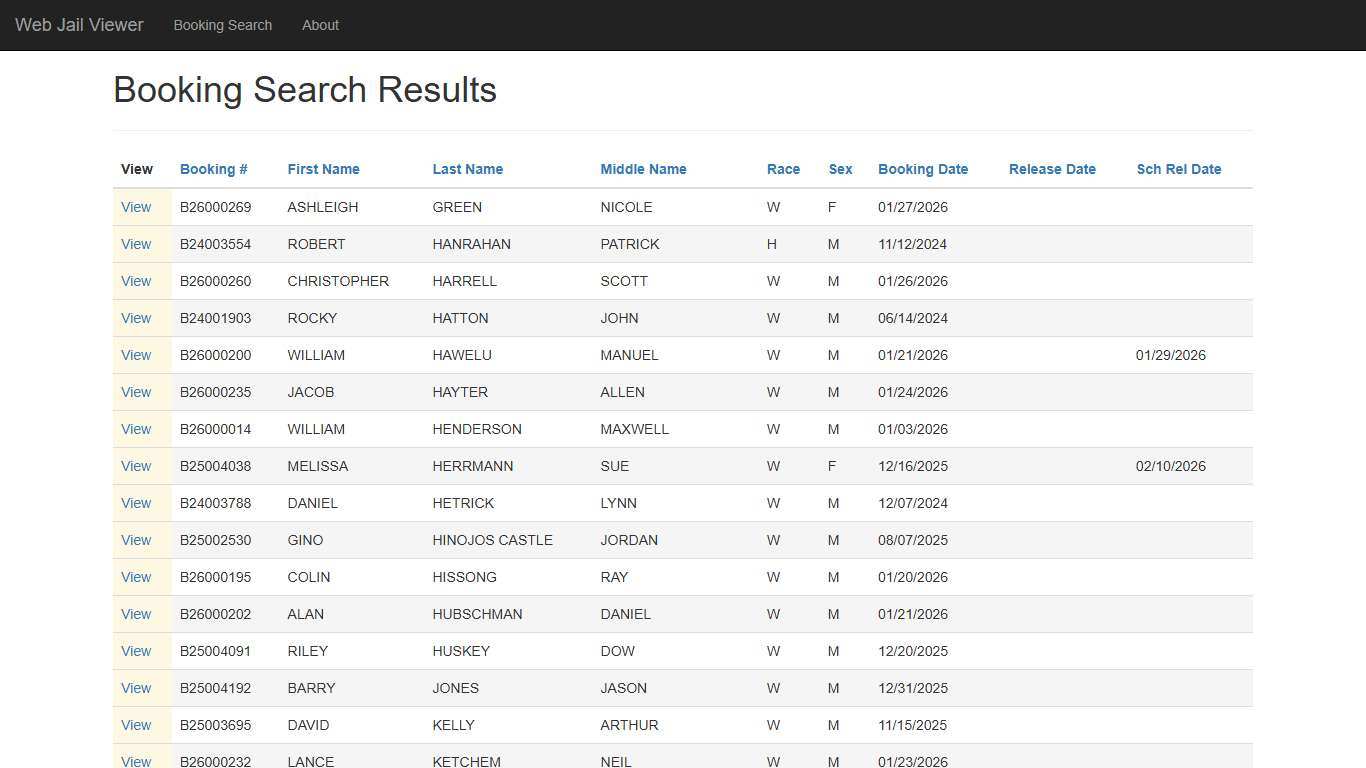
Task: View booking B26000232 for LANCE KETCHEM
Action: tap(136, 761)
